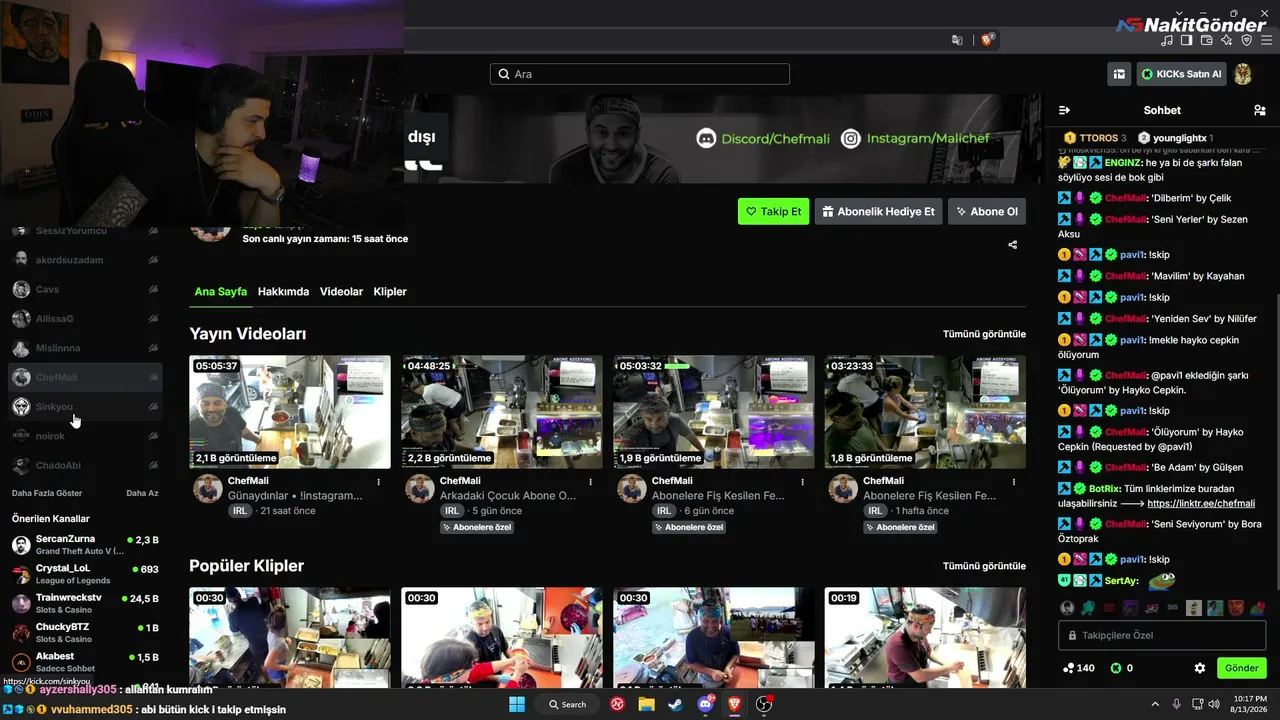Open the user profile avatar menu
The height and width of the screenshot is (720, 1280).
click(x=1243, y=74)
